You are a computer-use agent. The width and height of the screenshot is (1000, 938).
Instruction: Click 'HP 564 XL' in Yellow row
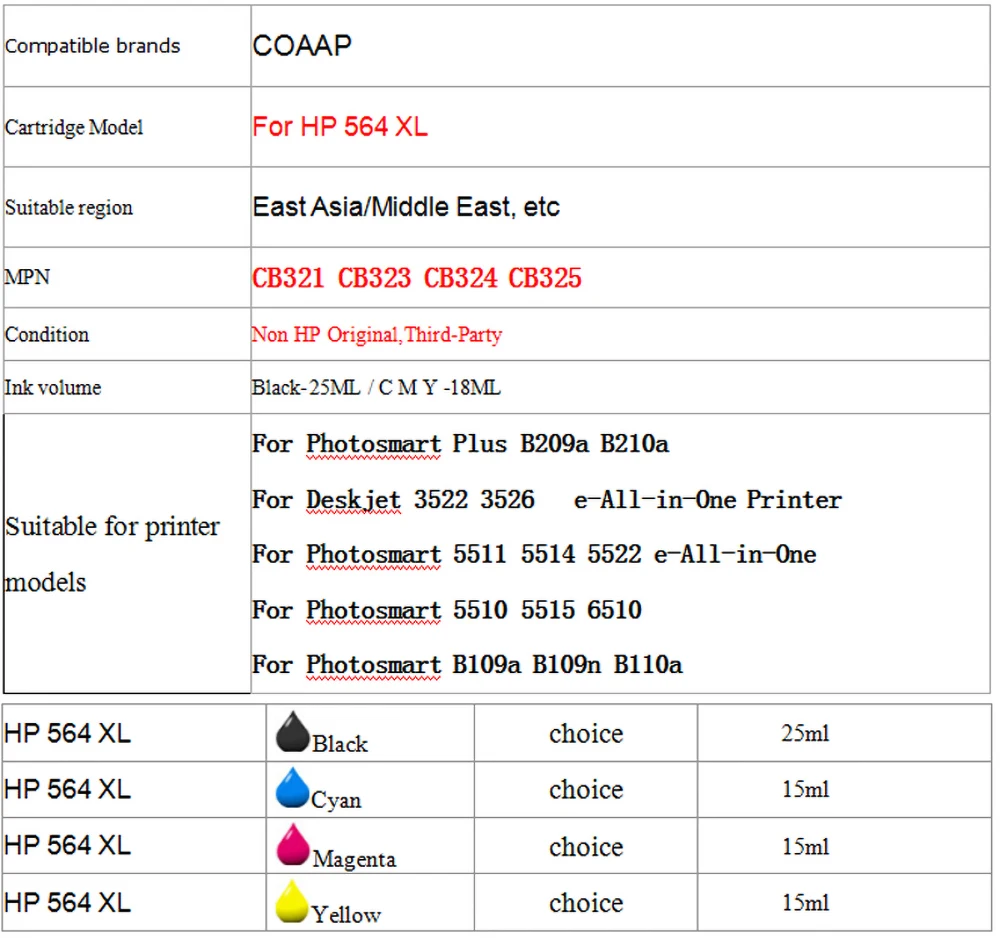pyautogui.click(x=68, y=902)
